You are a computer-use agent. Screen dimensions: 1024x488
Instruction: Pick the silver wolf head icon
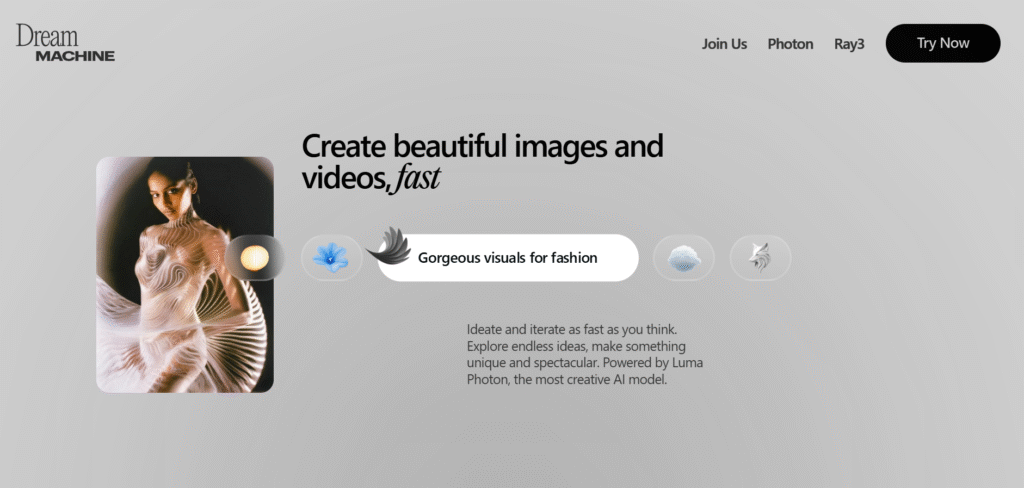click(760, 258)
